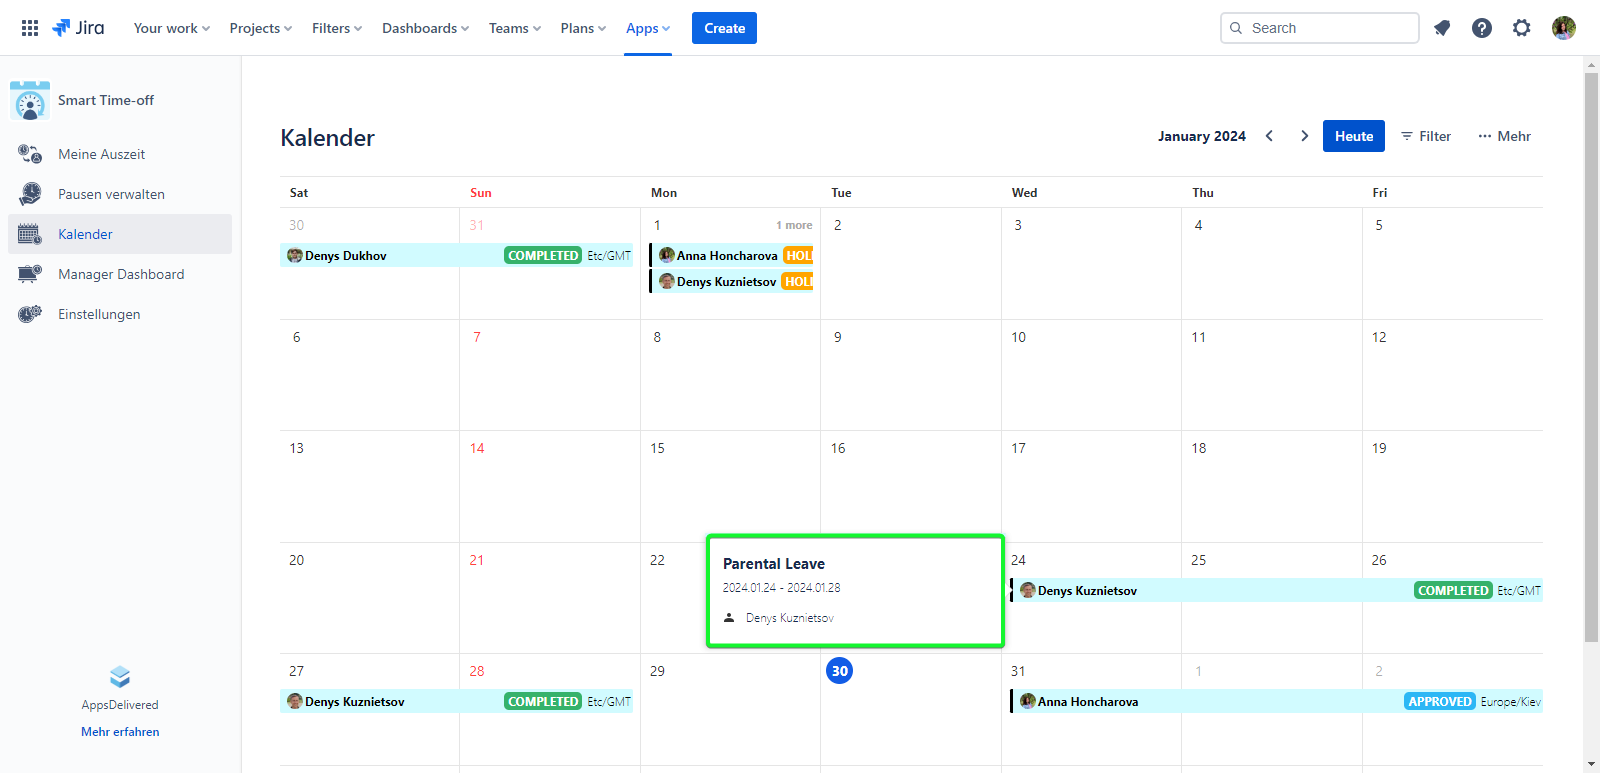
Task: Go to the next month arrow
Action: [1304, 136]
